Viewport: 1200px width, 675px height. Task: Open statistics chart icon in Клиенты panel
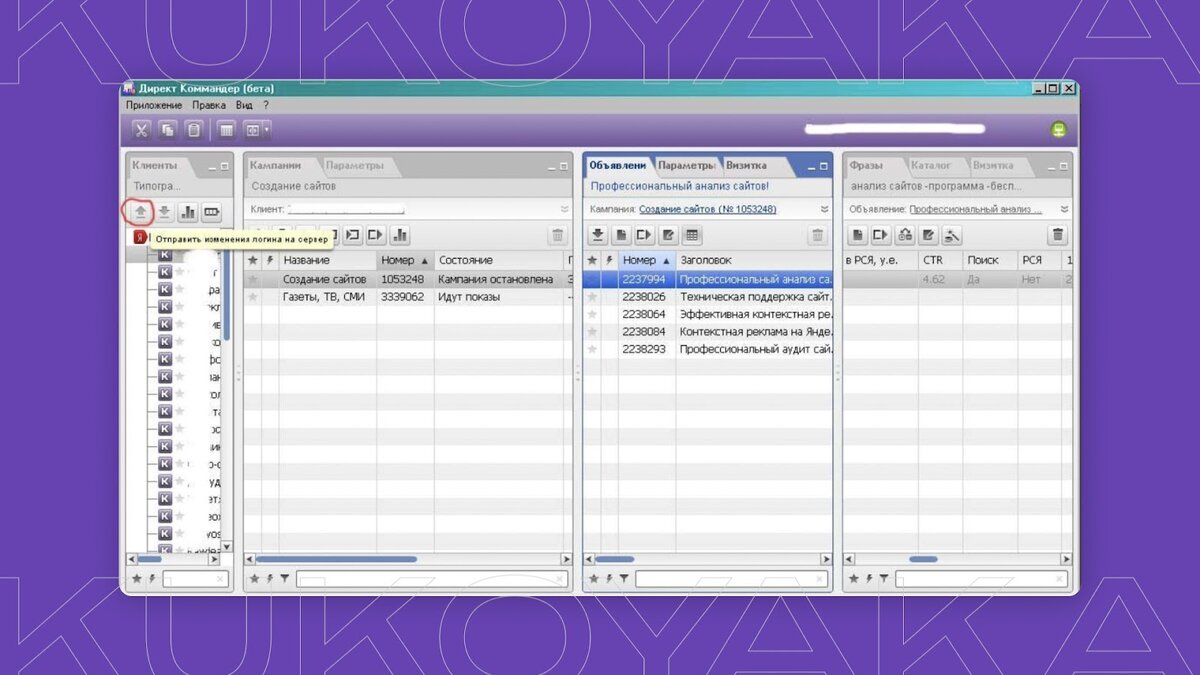click(188, 212)
